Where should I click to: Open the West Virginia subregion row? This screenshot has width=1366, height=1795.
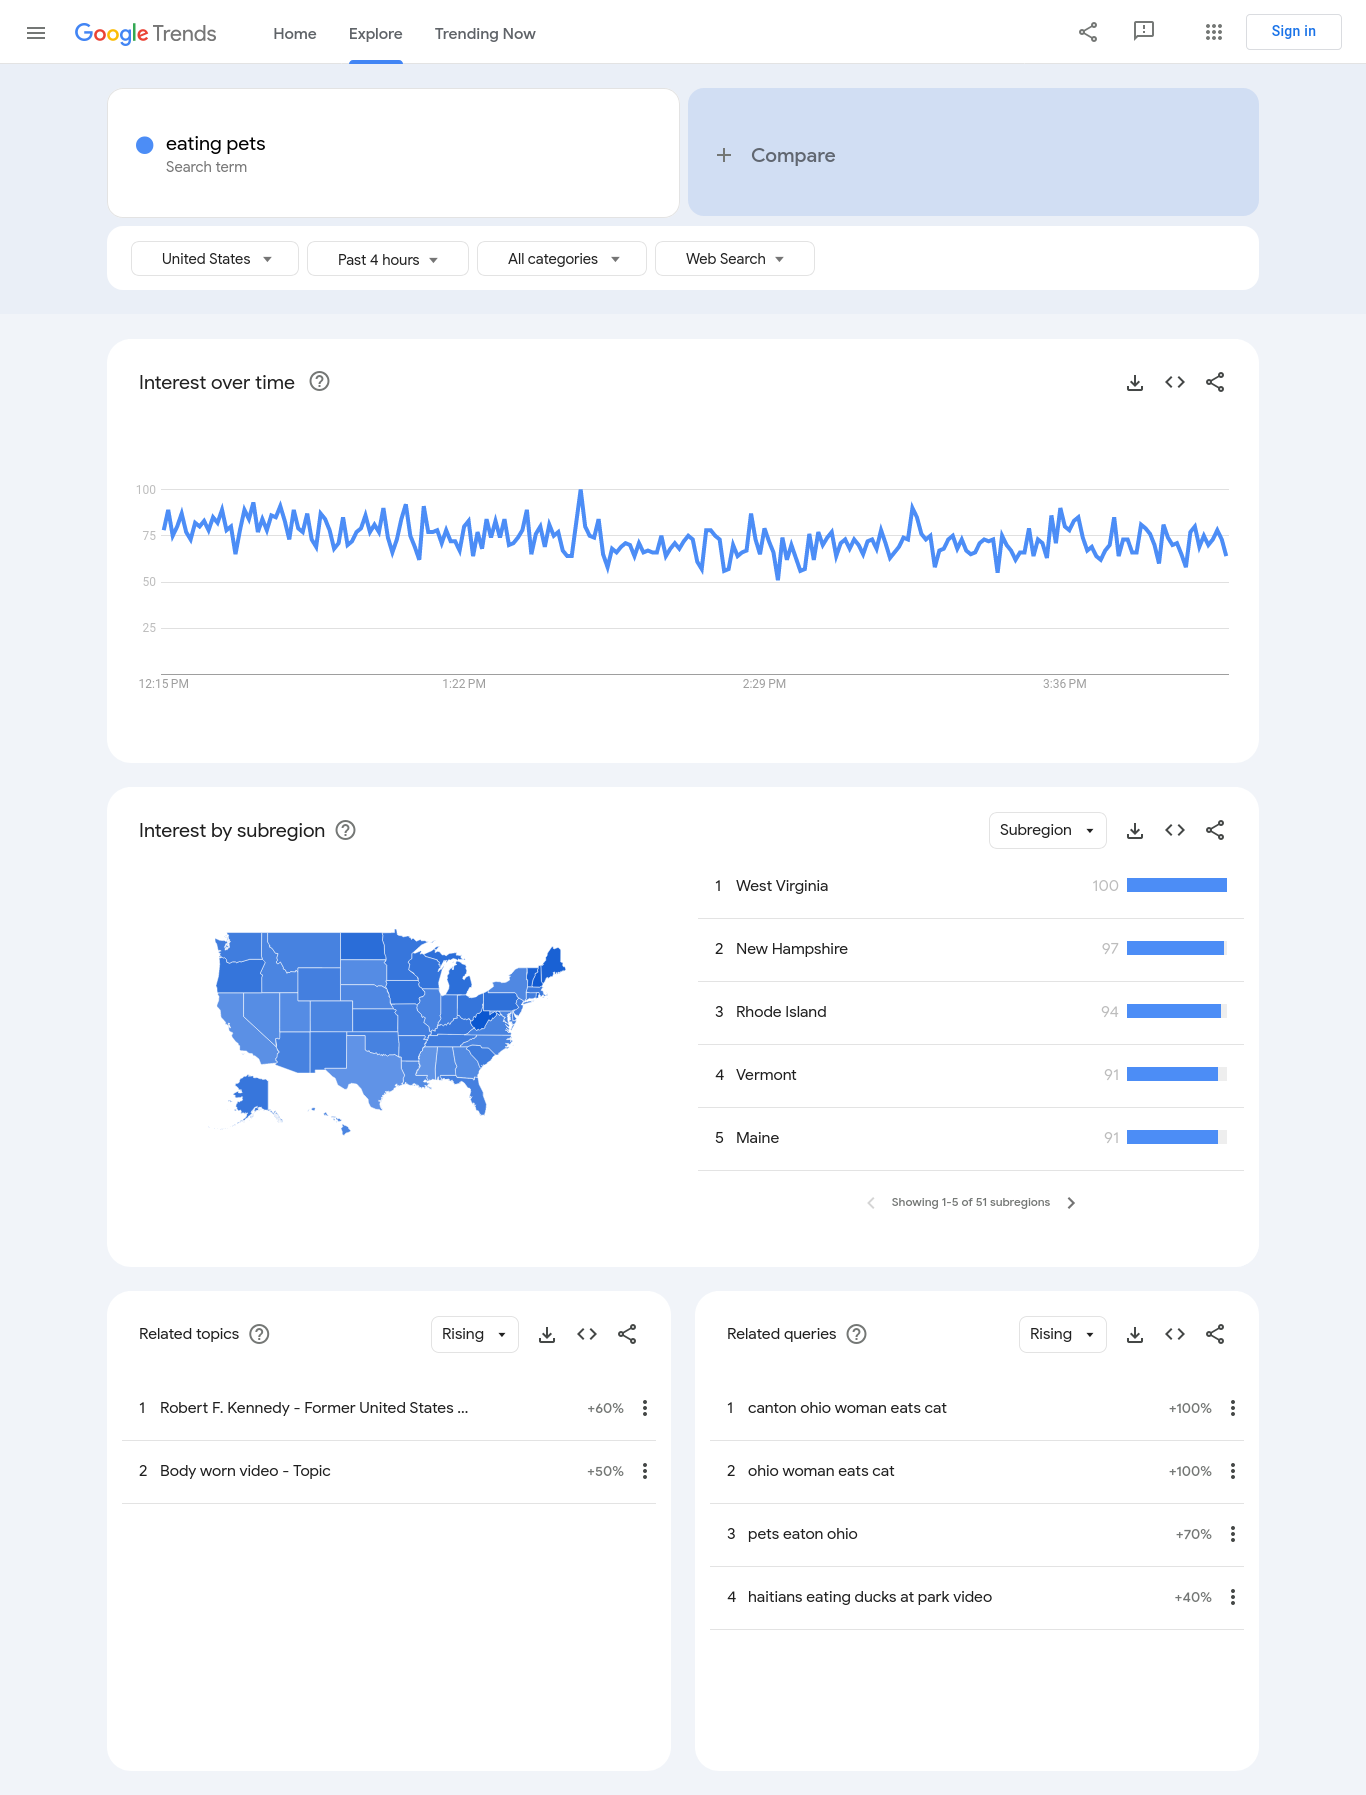[x=971, y=886]
